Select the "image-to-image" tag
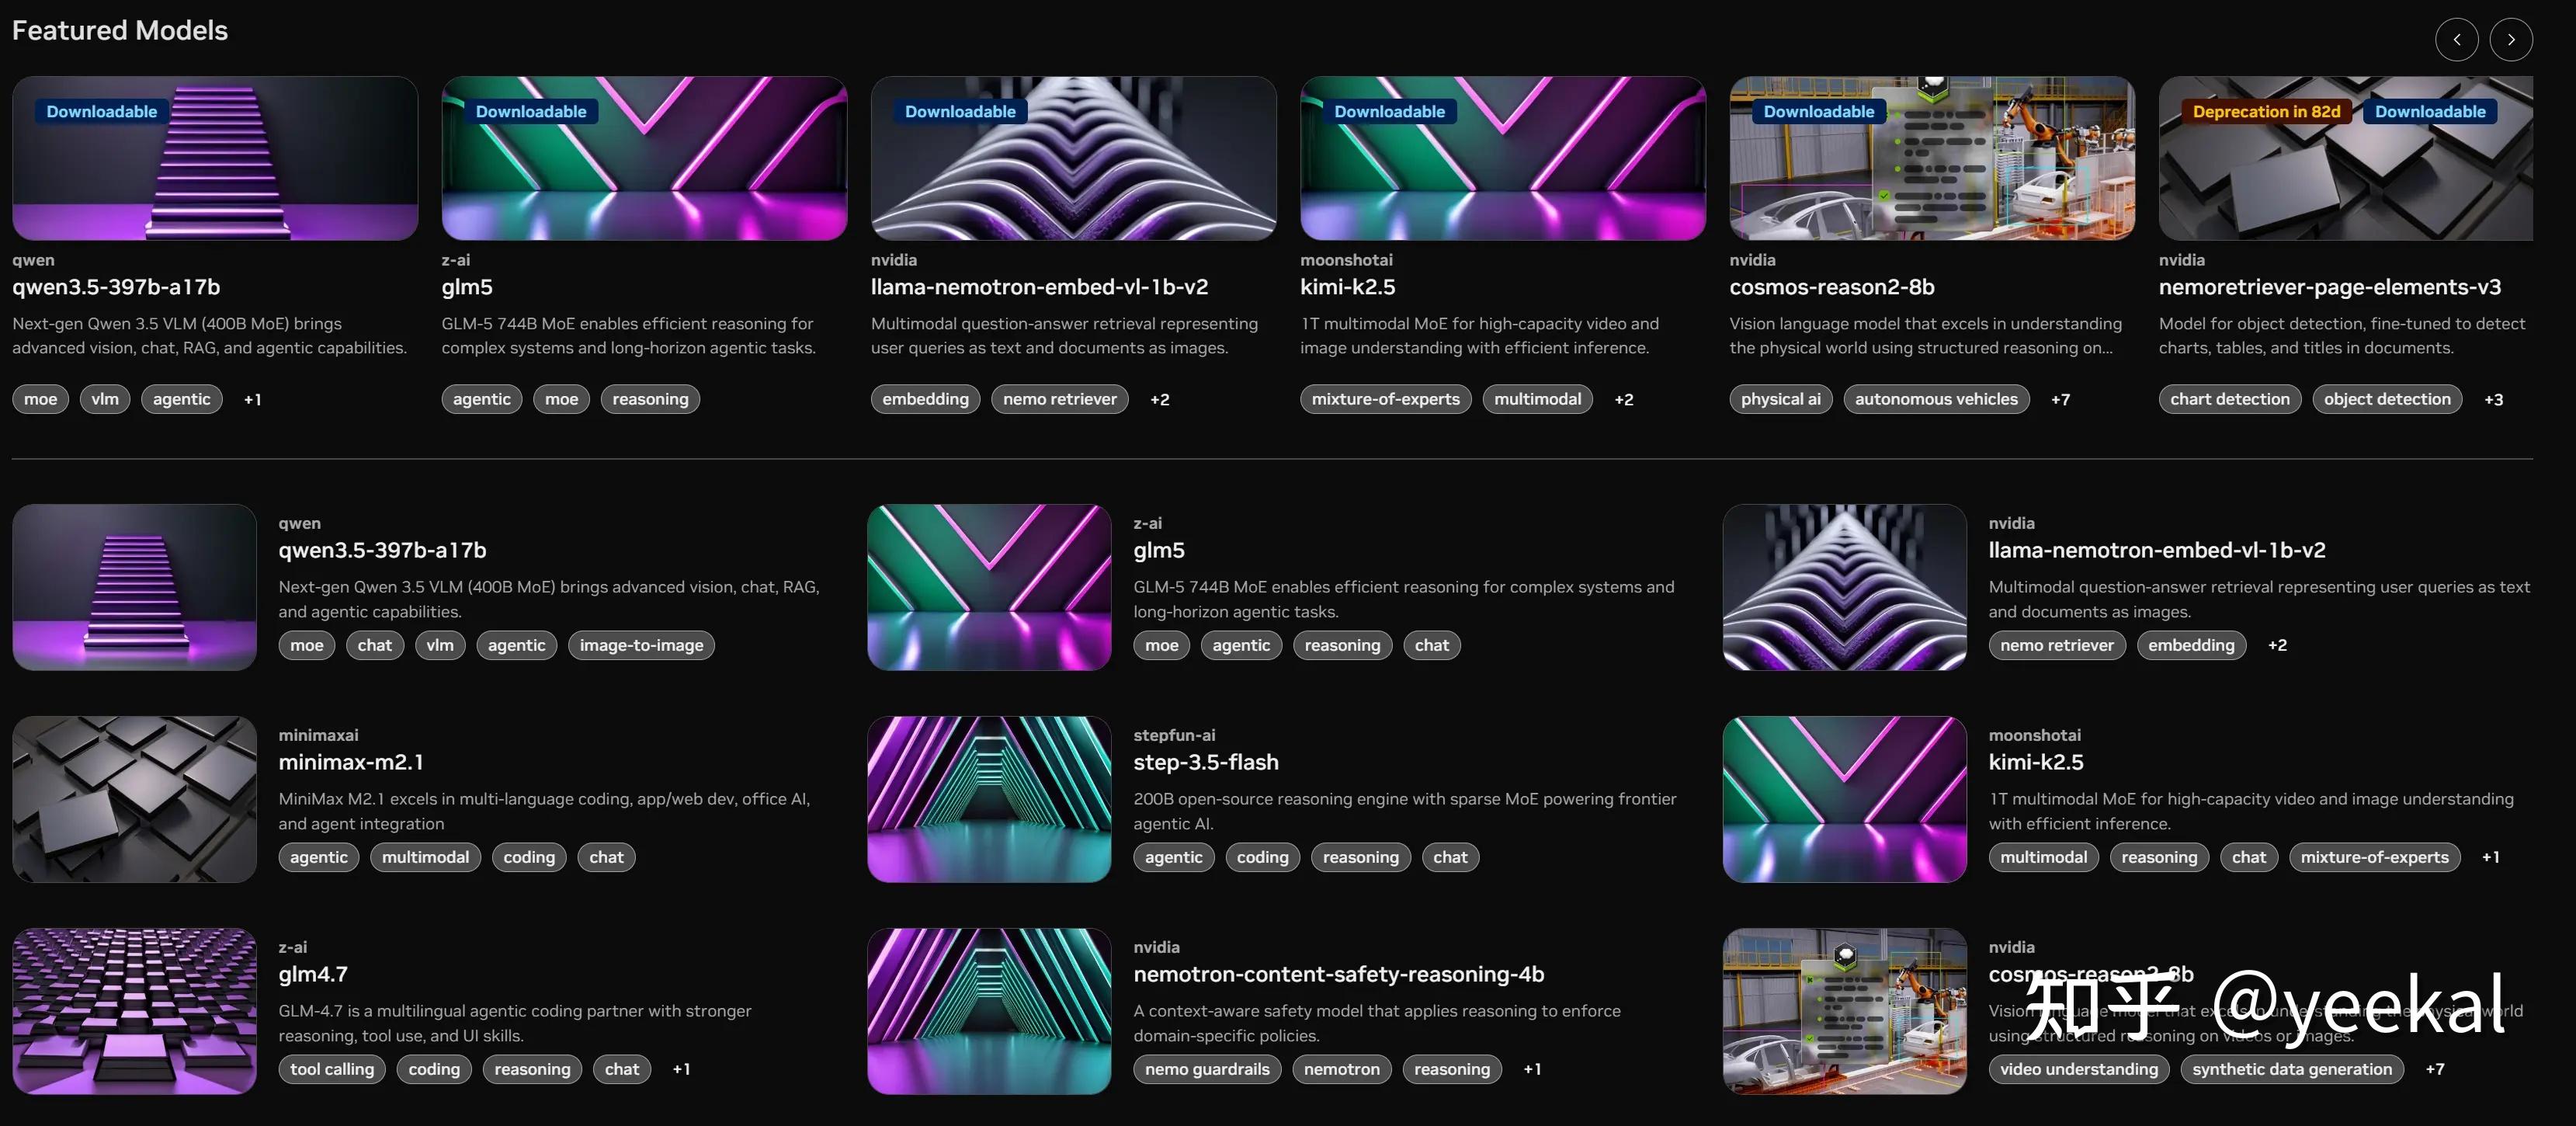The image size is (2576, 1126). click(x=641, y=645)
